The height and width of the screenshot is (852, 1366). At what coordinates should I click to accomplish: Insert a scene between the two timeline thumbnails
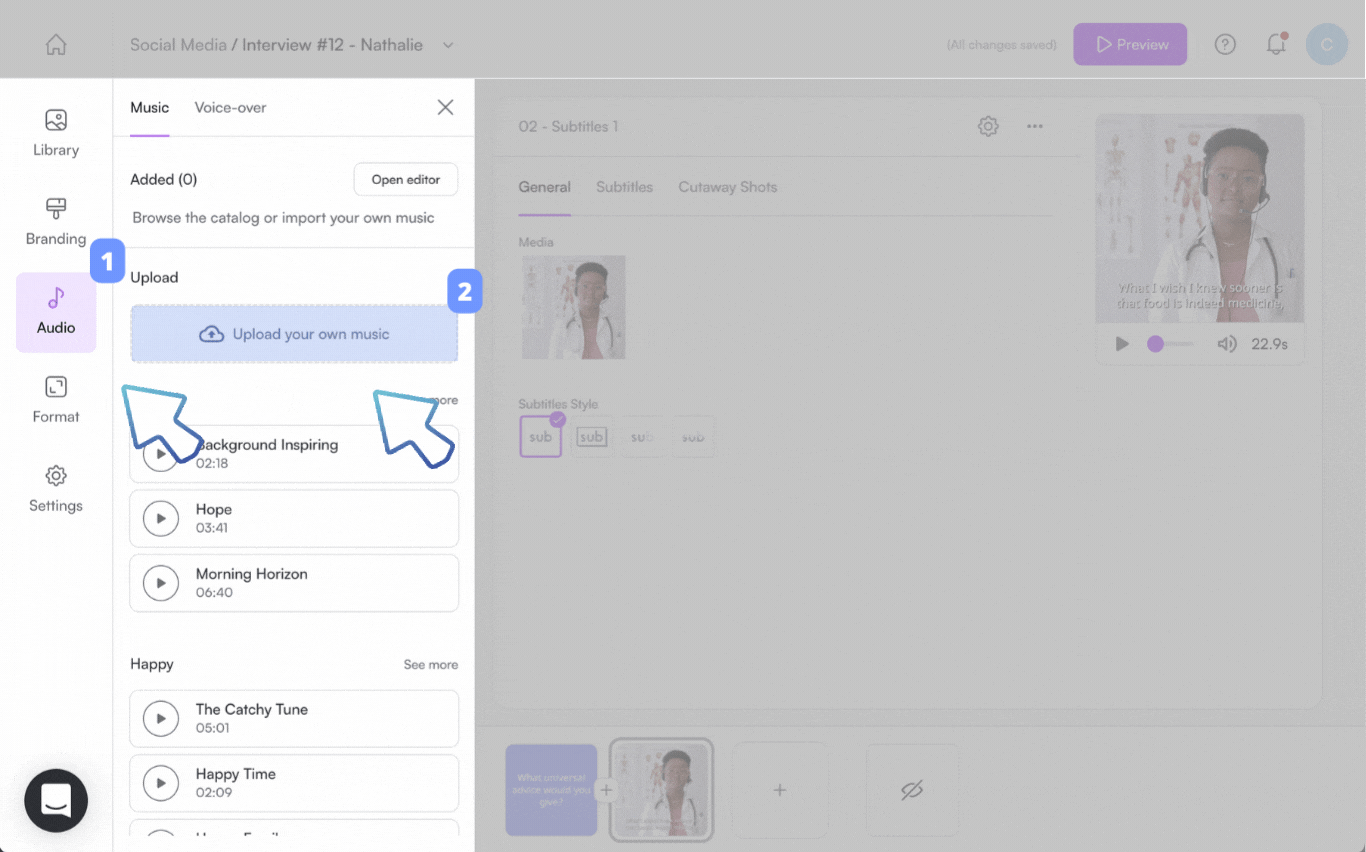tap(606, 790)
